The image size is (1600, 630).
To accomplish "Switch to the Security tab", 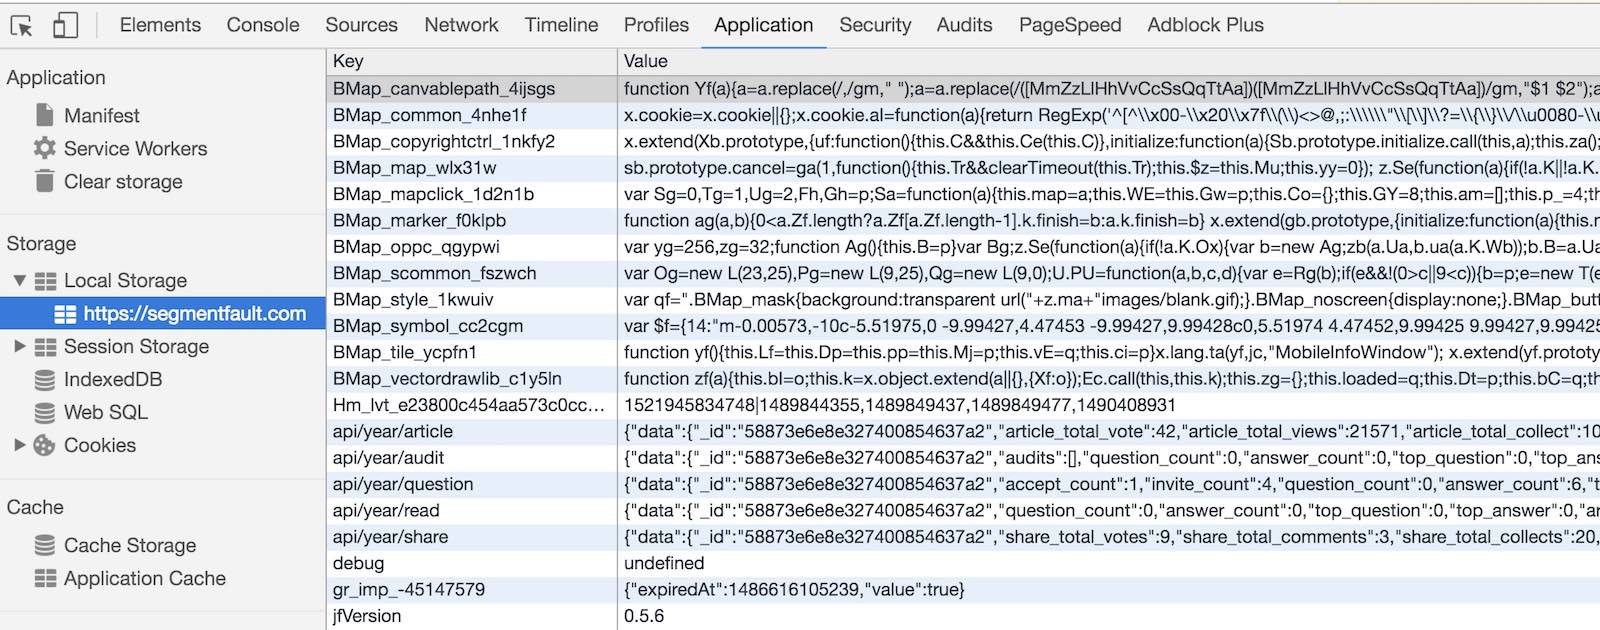I will 875,25.
